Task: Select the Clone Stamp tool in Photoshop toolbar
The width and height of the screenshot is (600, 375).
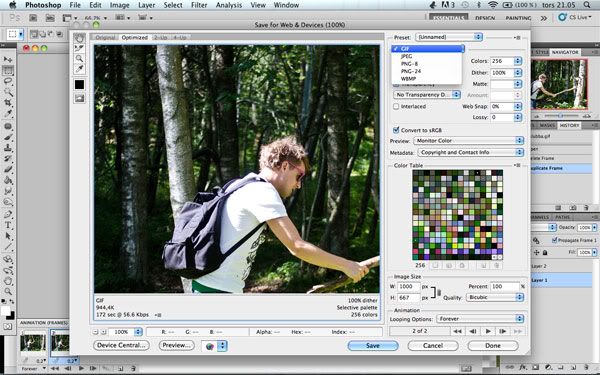Action: pos(8,148)
